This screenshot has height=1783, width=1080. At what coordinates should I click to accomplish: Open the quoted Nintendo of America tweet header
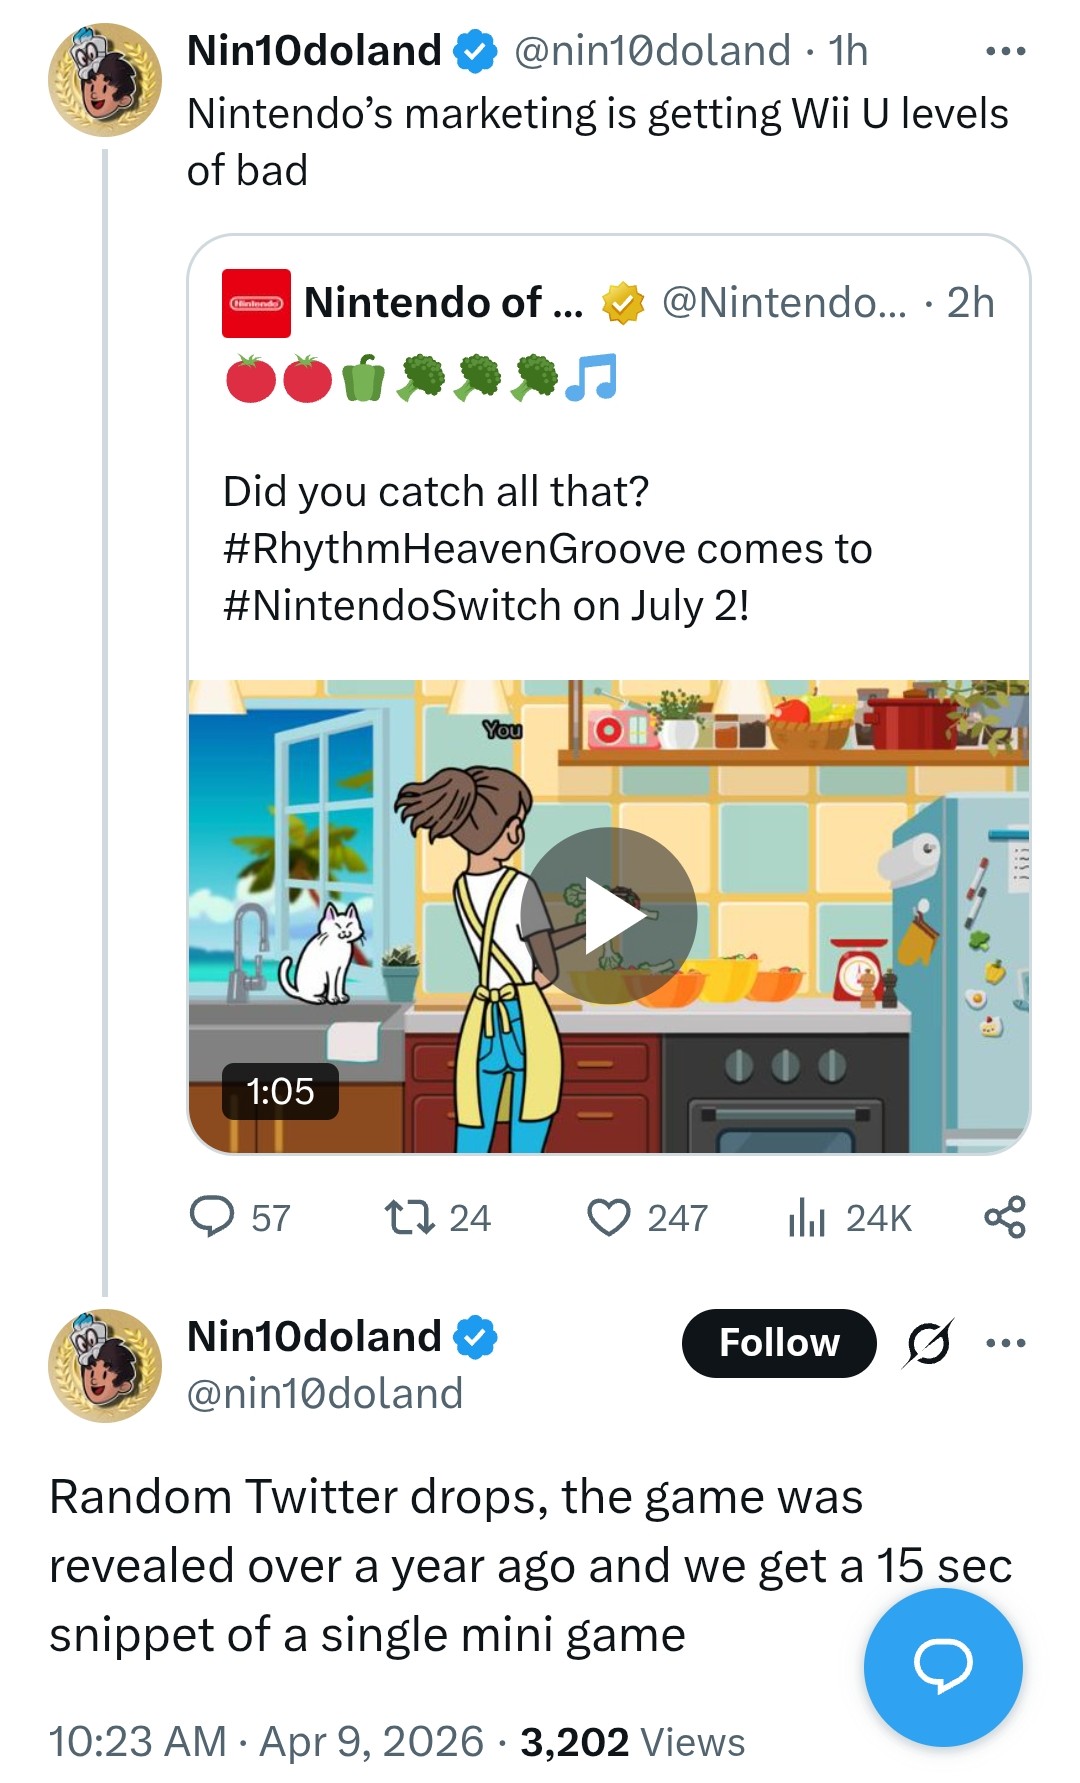608,303
